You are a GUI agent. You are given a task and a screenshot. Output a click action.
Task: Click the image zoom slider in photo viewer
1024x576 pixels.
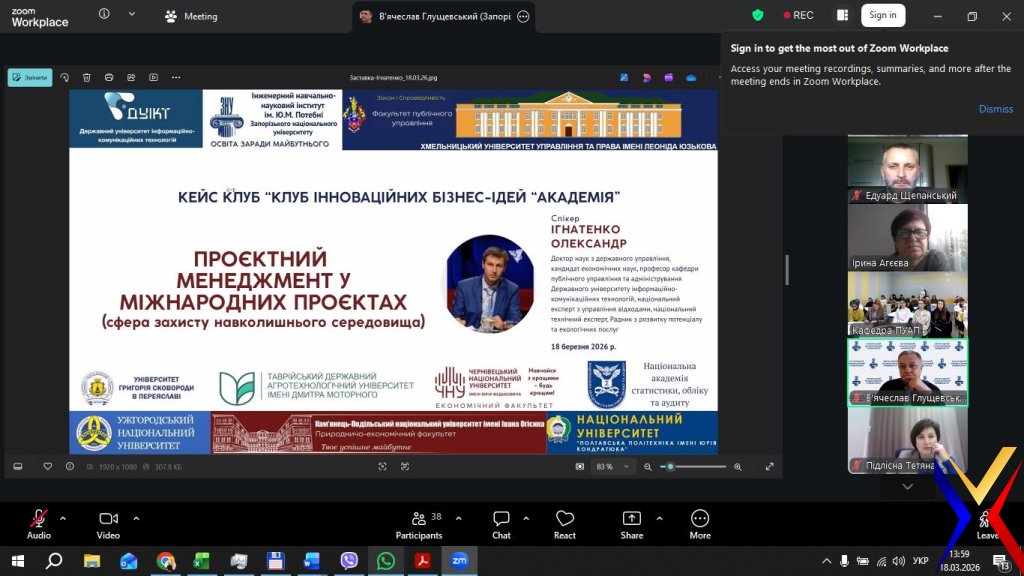coord(695,467)
